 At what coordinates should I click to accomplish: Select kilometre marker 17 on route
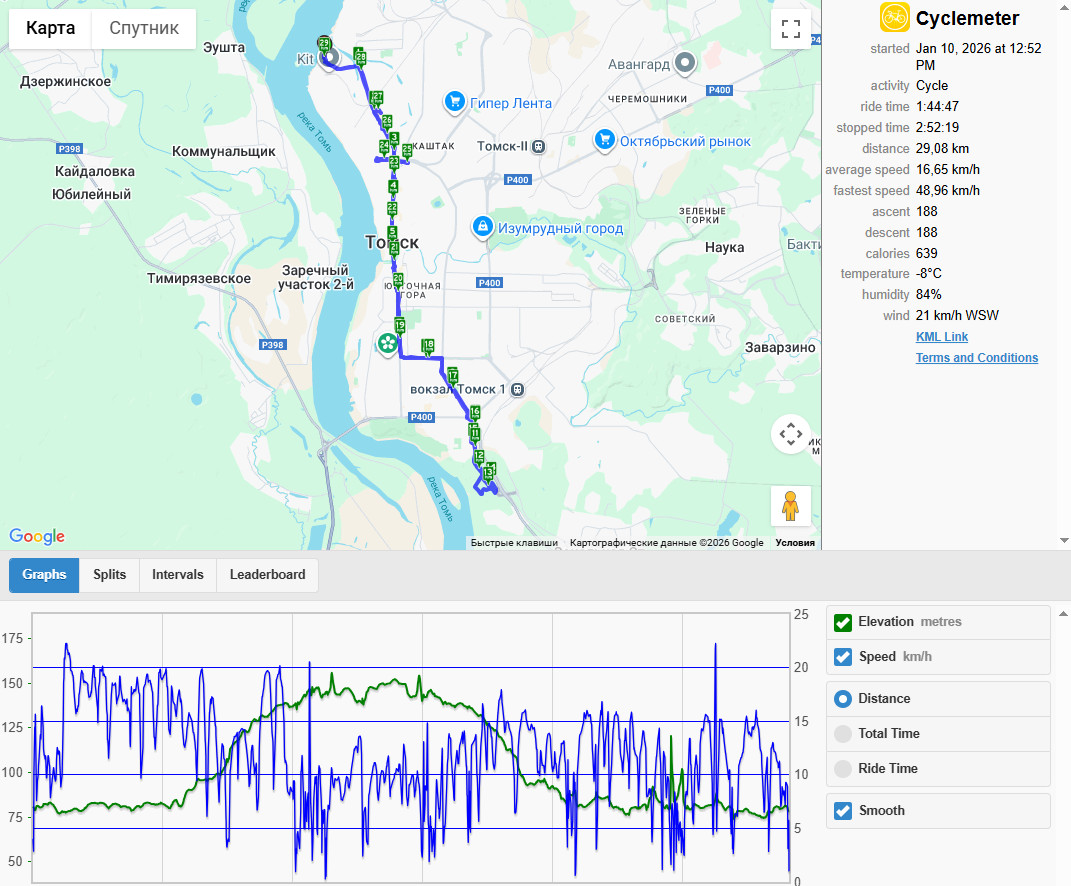coord(452,376)
